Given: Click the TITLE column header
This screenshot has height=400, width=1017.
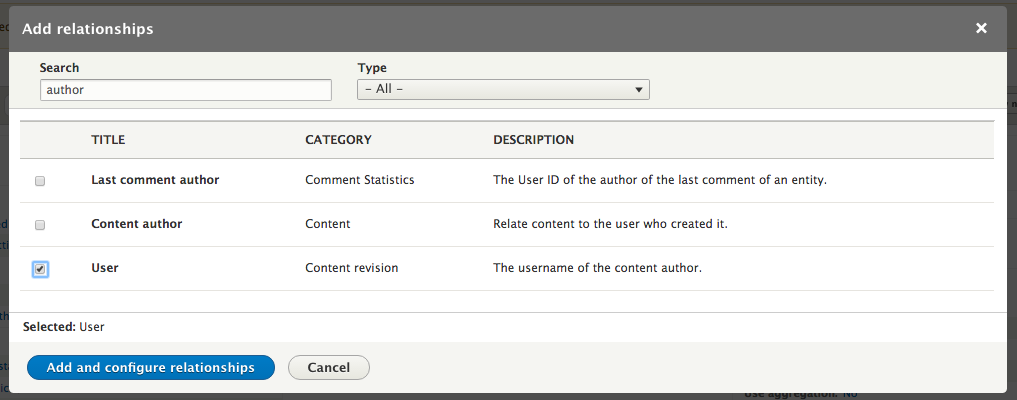Looking at the screenshot, I should [x=108, y=140].
